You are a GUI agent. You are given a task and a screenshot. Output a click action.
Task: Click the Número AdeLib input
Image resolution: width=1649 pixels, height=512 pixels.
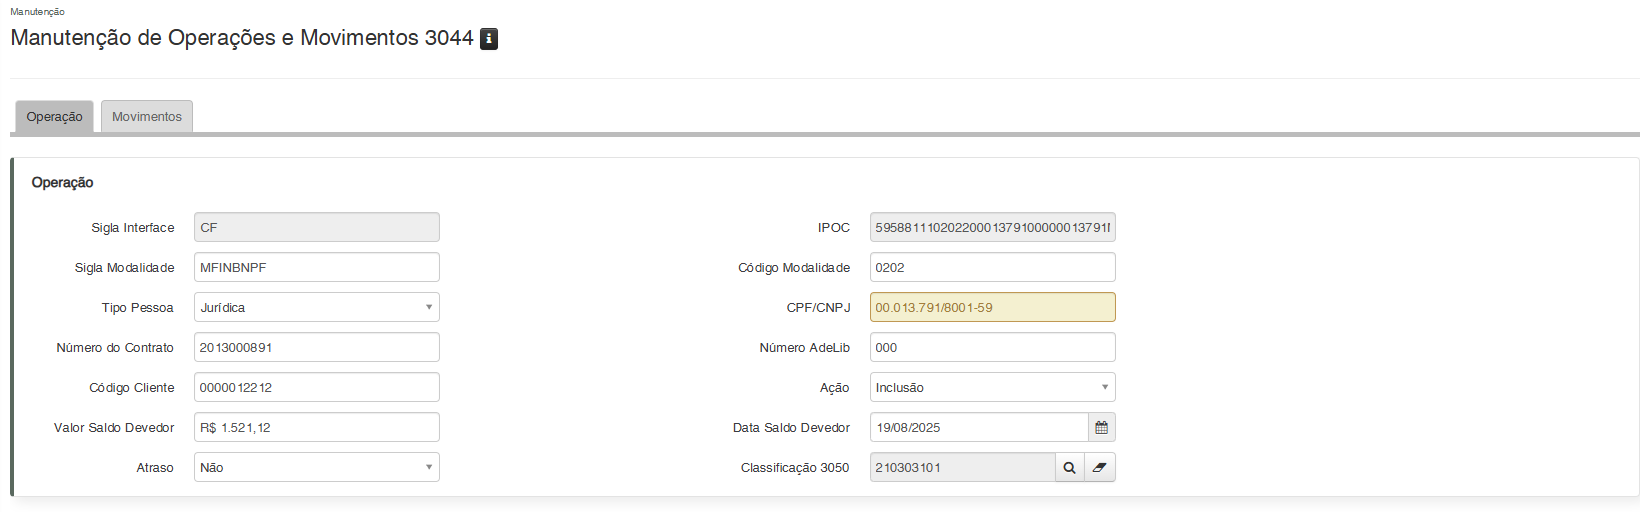992,347
